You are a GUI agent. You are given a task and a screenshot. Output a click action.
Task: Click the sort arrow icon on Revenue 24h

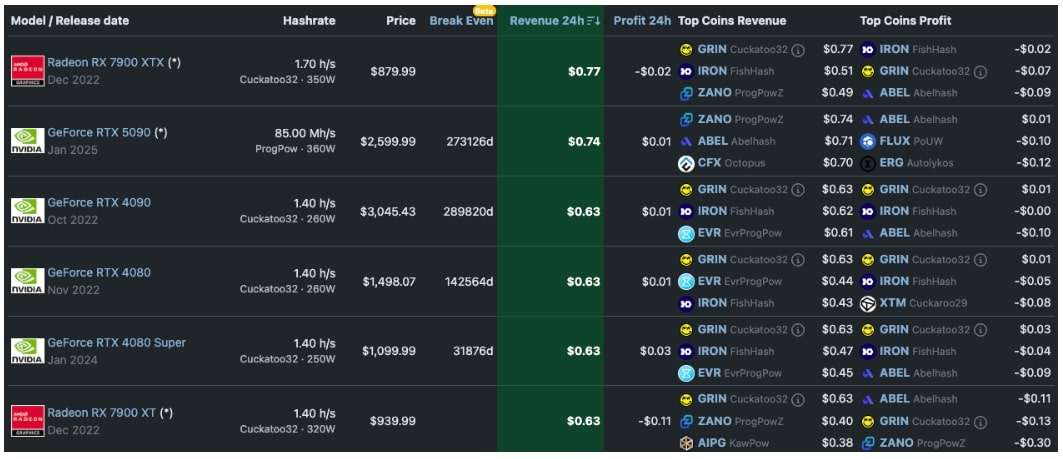click(594, 20)
